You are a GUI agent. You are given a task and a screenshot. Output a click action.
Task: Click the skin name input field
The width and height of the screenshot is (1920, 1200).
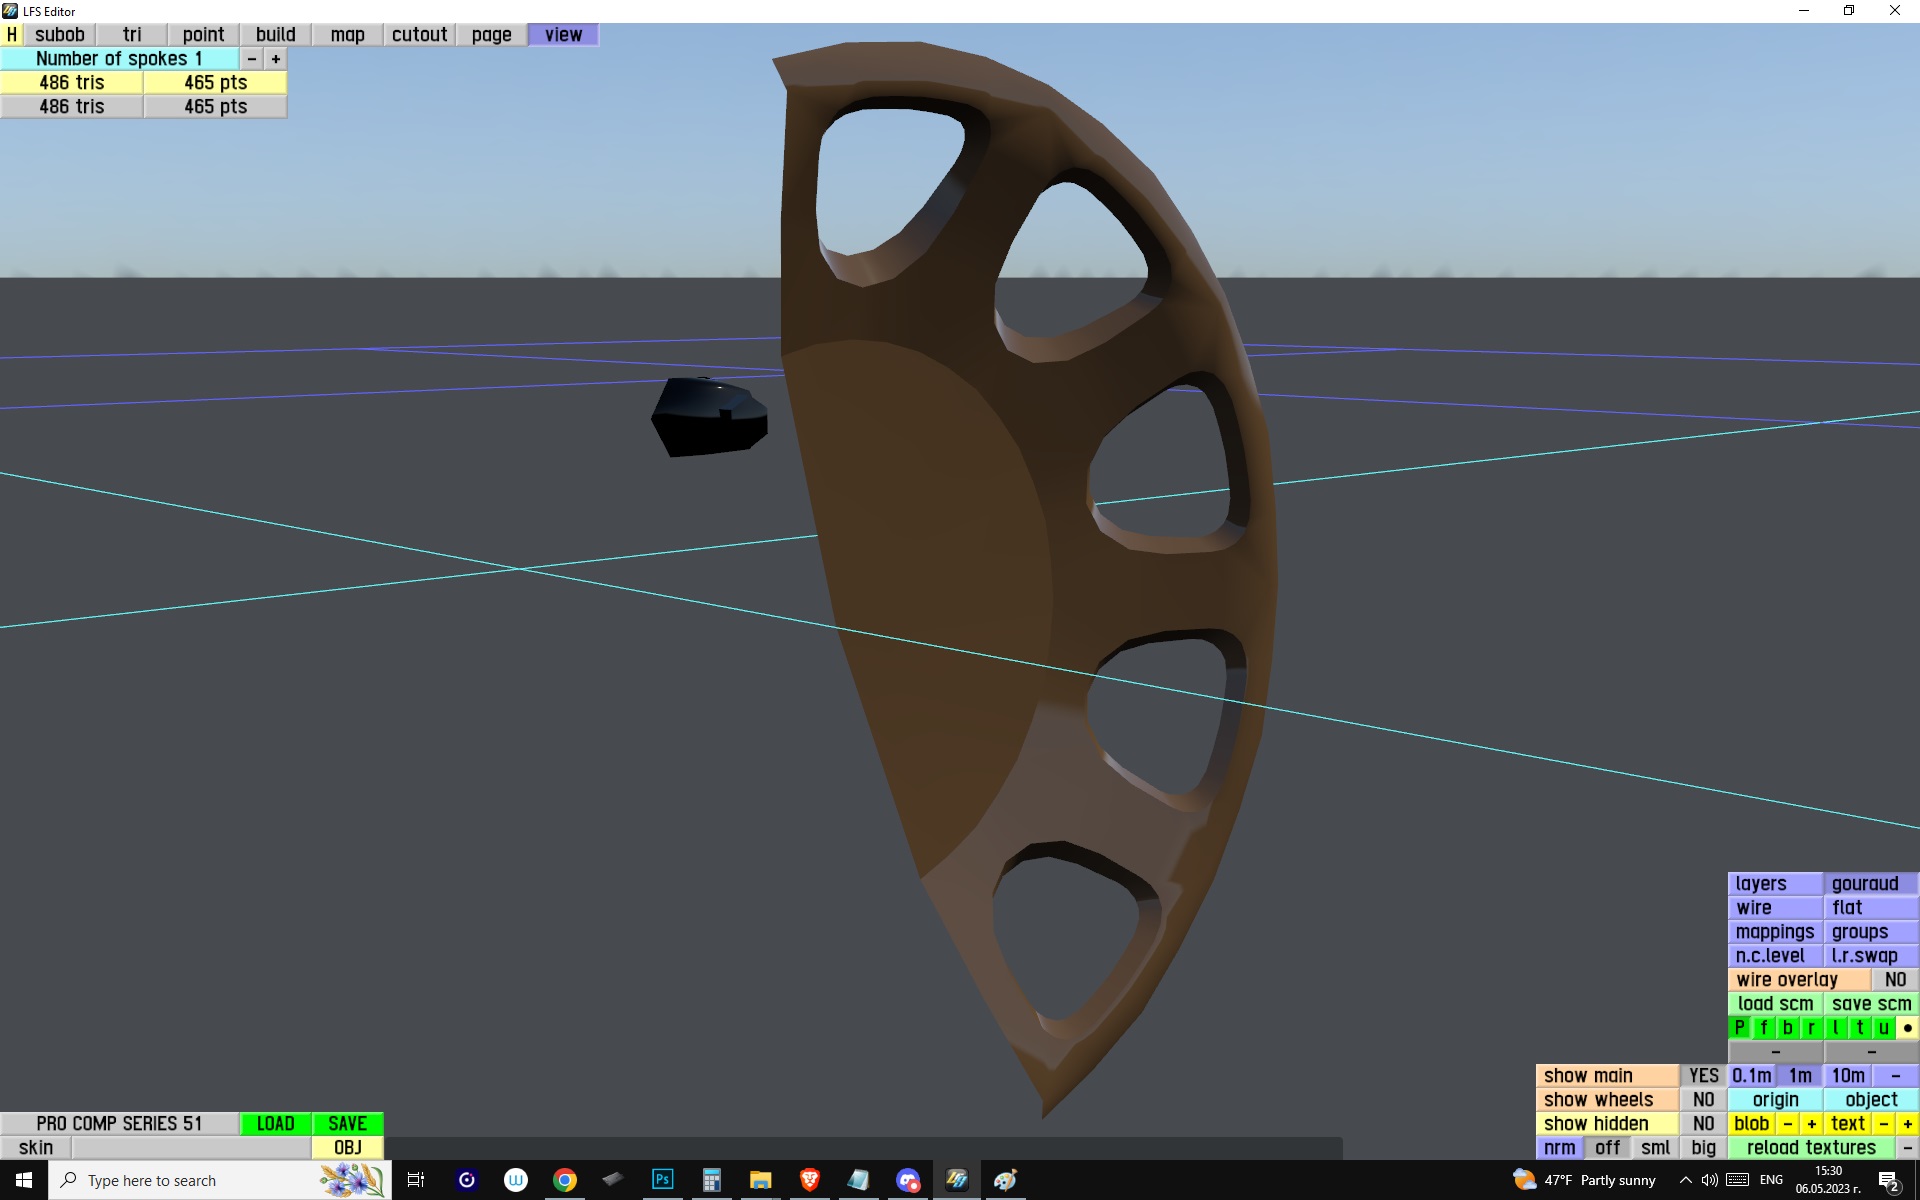tap(190, 1148)
